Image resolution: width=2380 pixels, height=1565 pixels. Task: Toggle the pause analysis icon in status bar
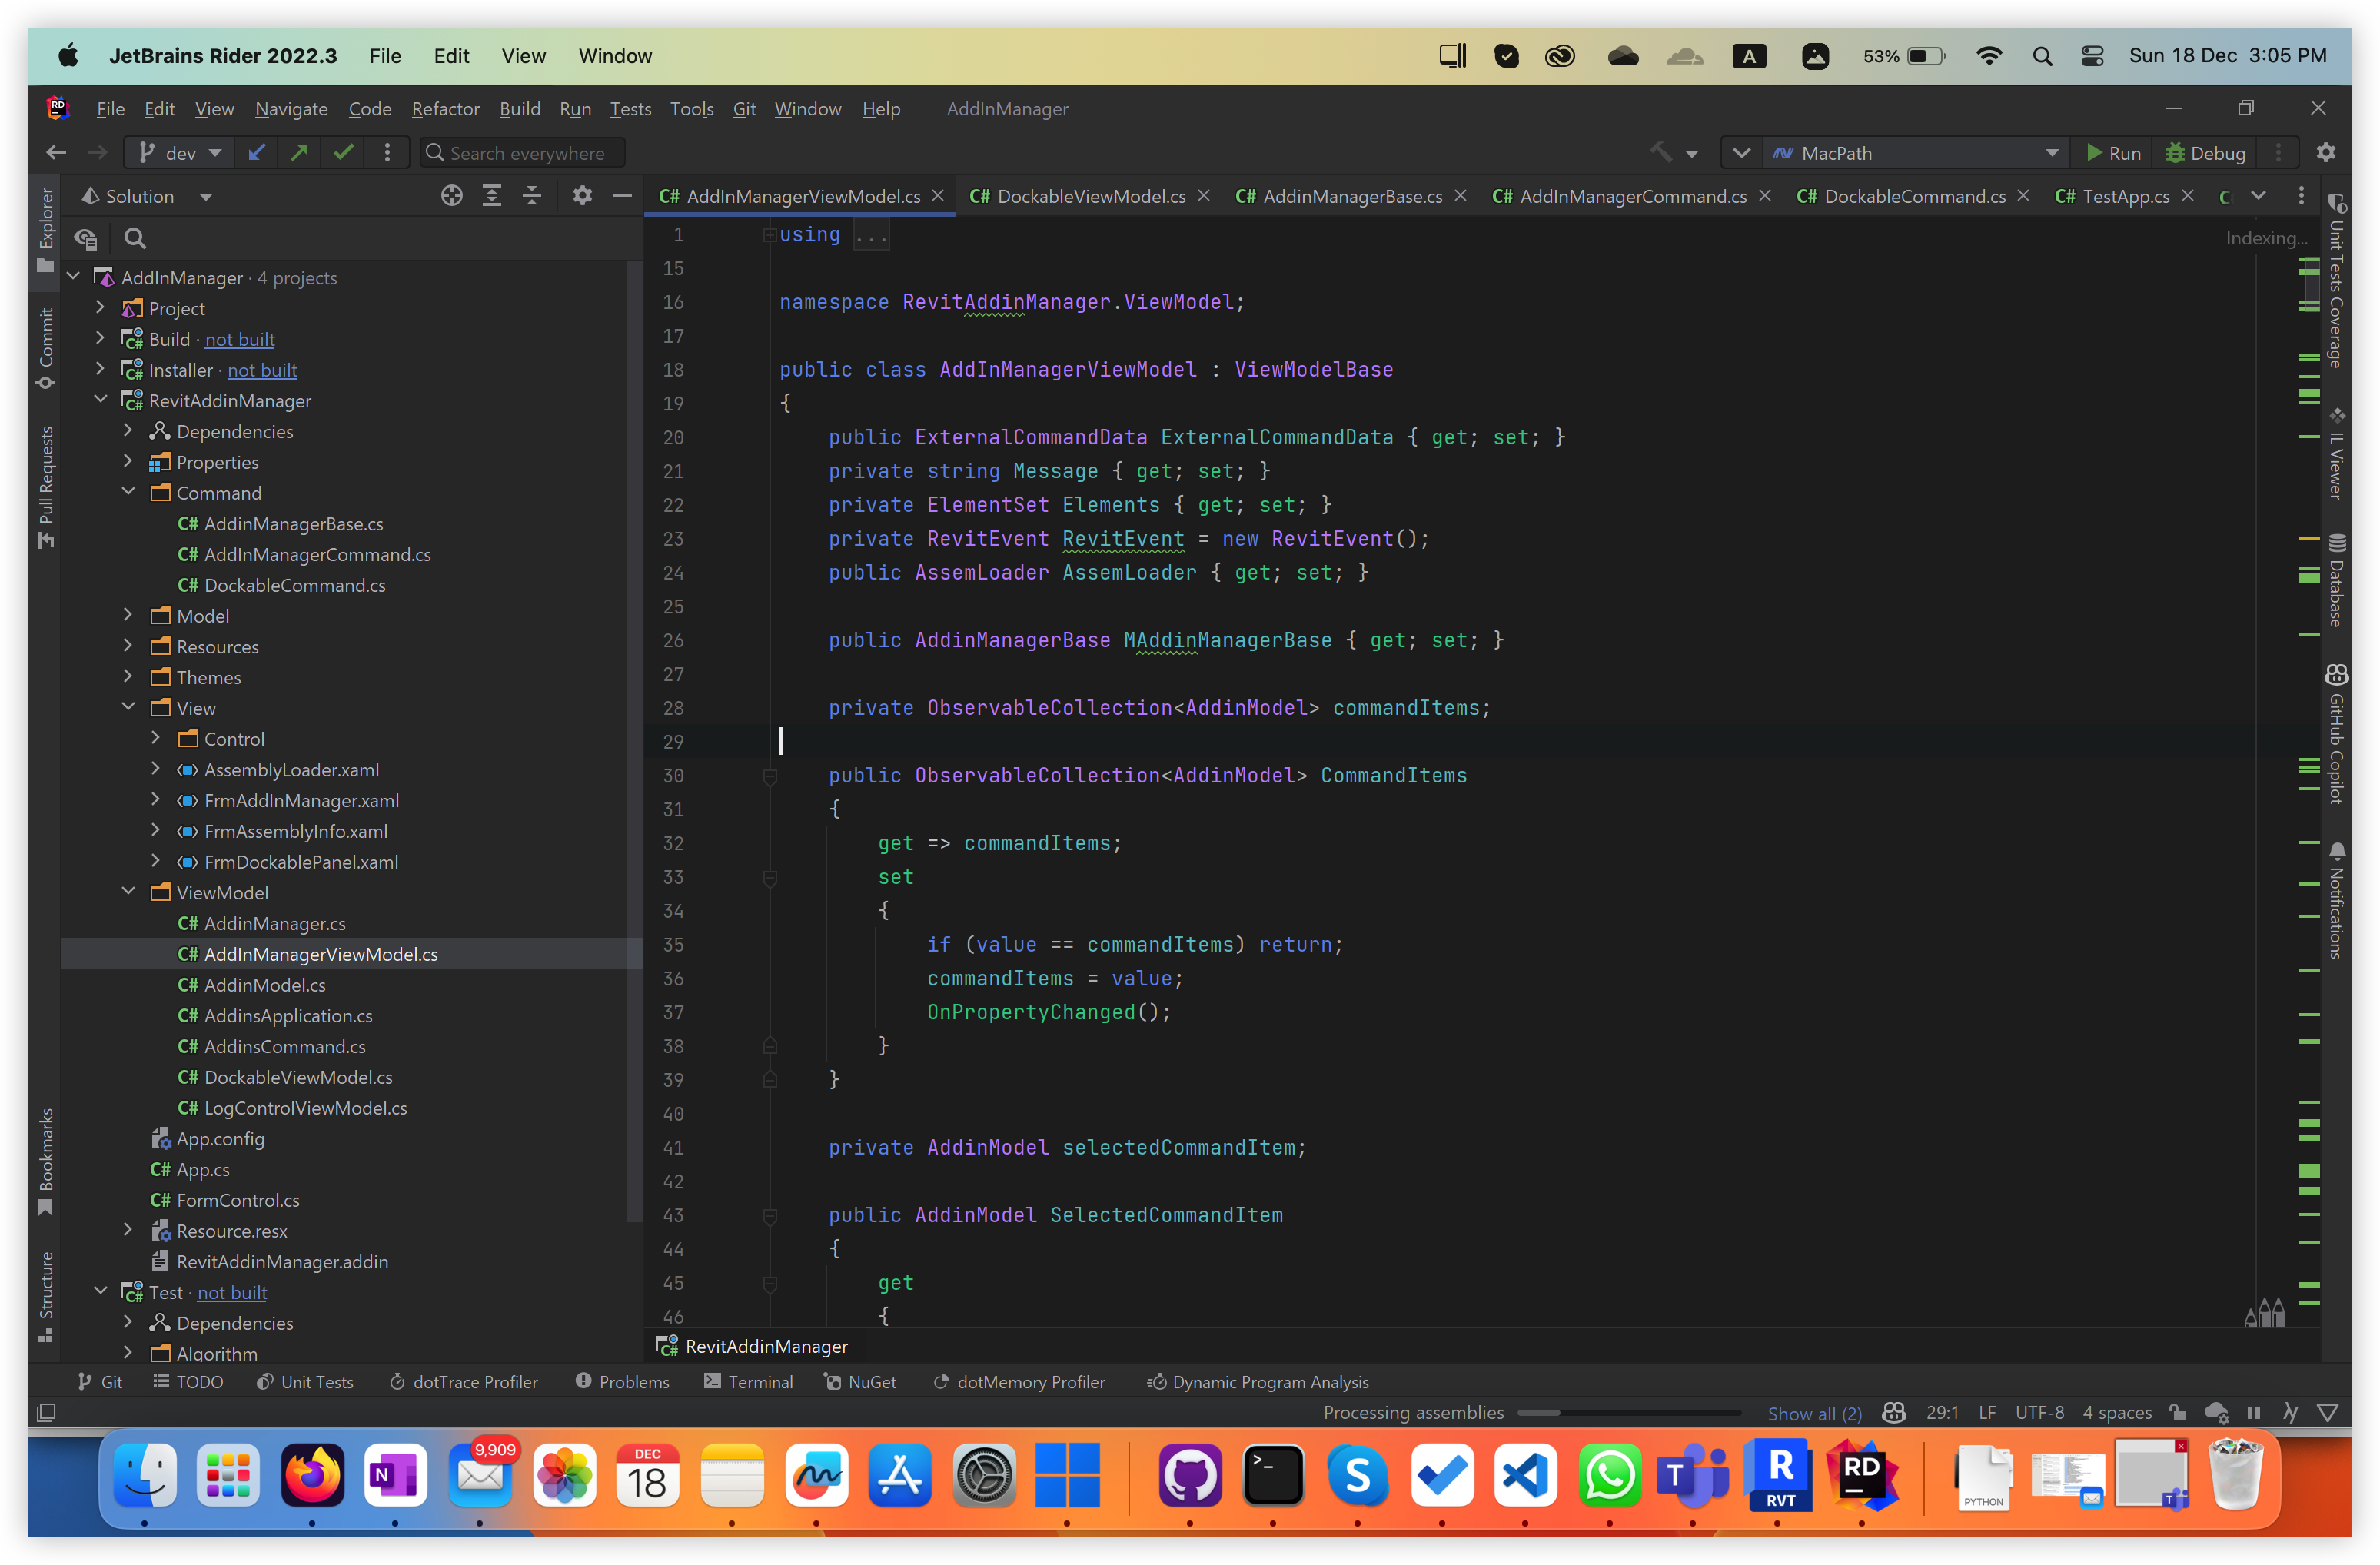click(2254, 1412)
